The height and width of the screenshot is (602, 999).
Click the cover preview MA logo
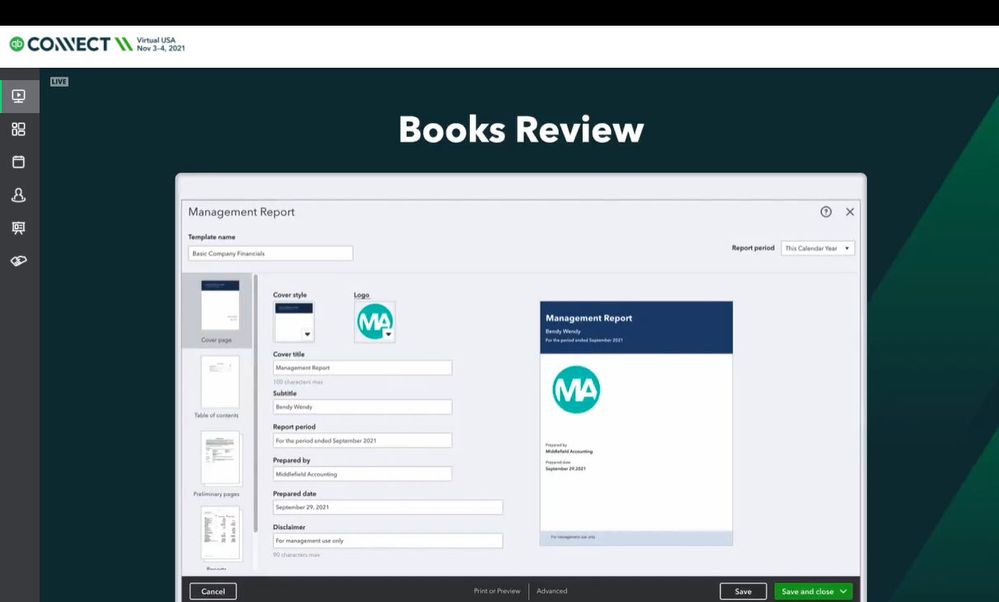point(576,389)
